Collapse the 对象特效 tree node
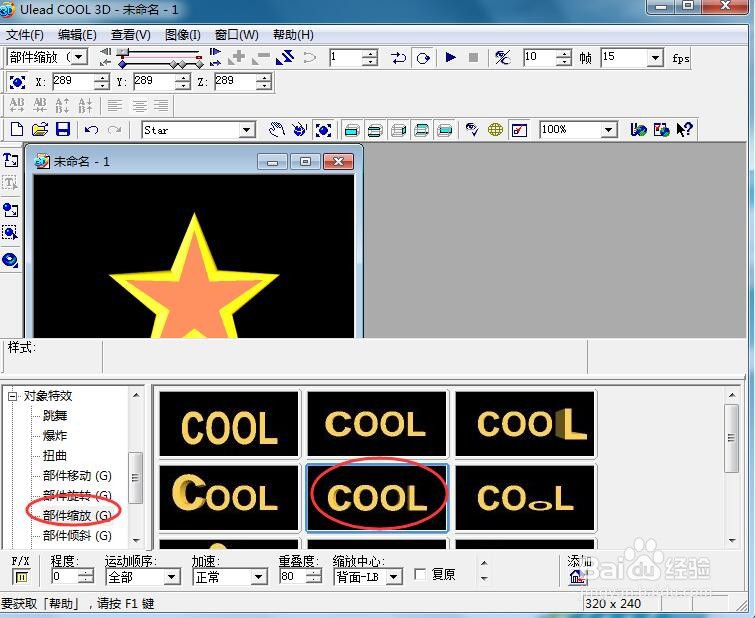The height and width of the screenshot is (618, 755). point(13,396)
